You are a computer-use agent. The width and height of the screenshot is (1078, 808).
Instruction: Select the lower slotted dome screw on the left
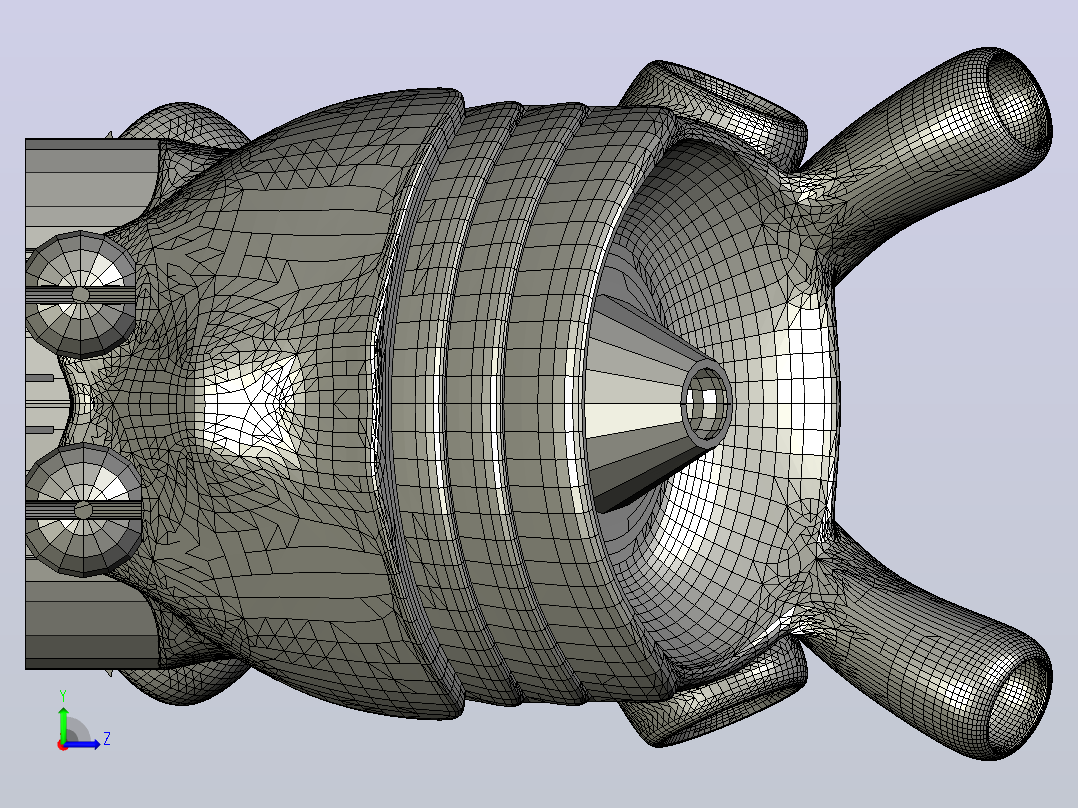tap(82, 510)
